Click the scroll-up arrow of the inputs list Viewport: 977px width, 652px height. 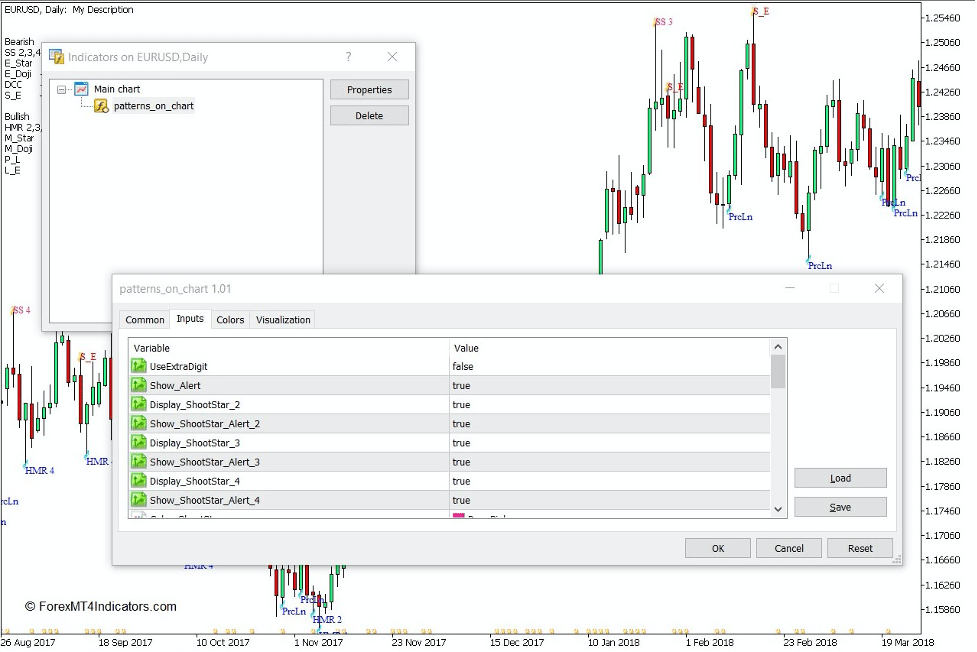point(778,346)
